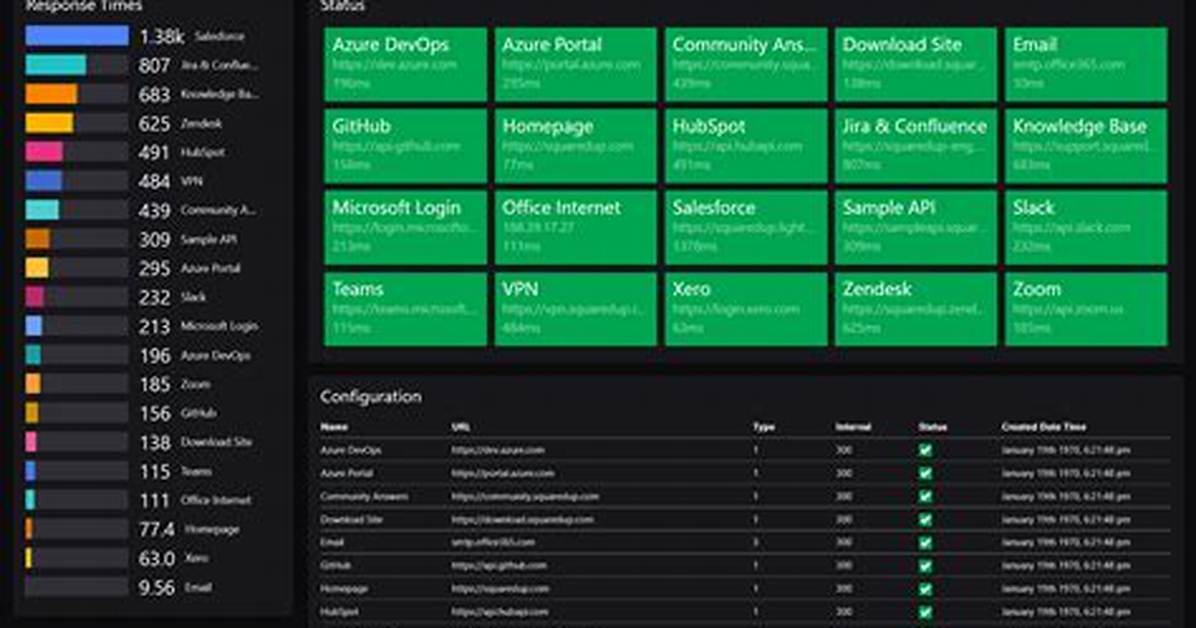
Task: Toggle the HubSpot row status checkbox
Action: click(925, 612)
